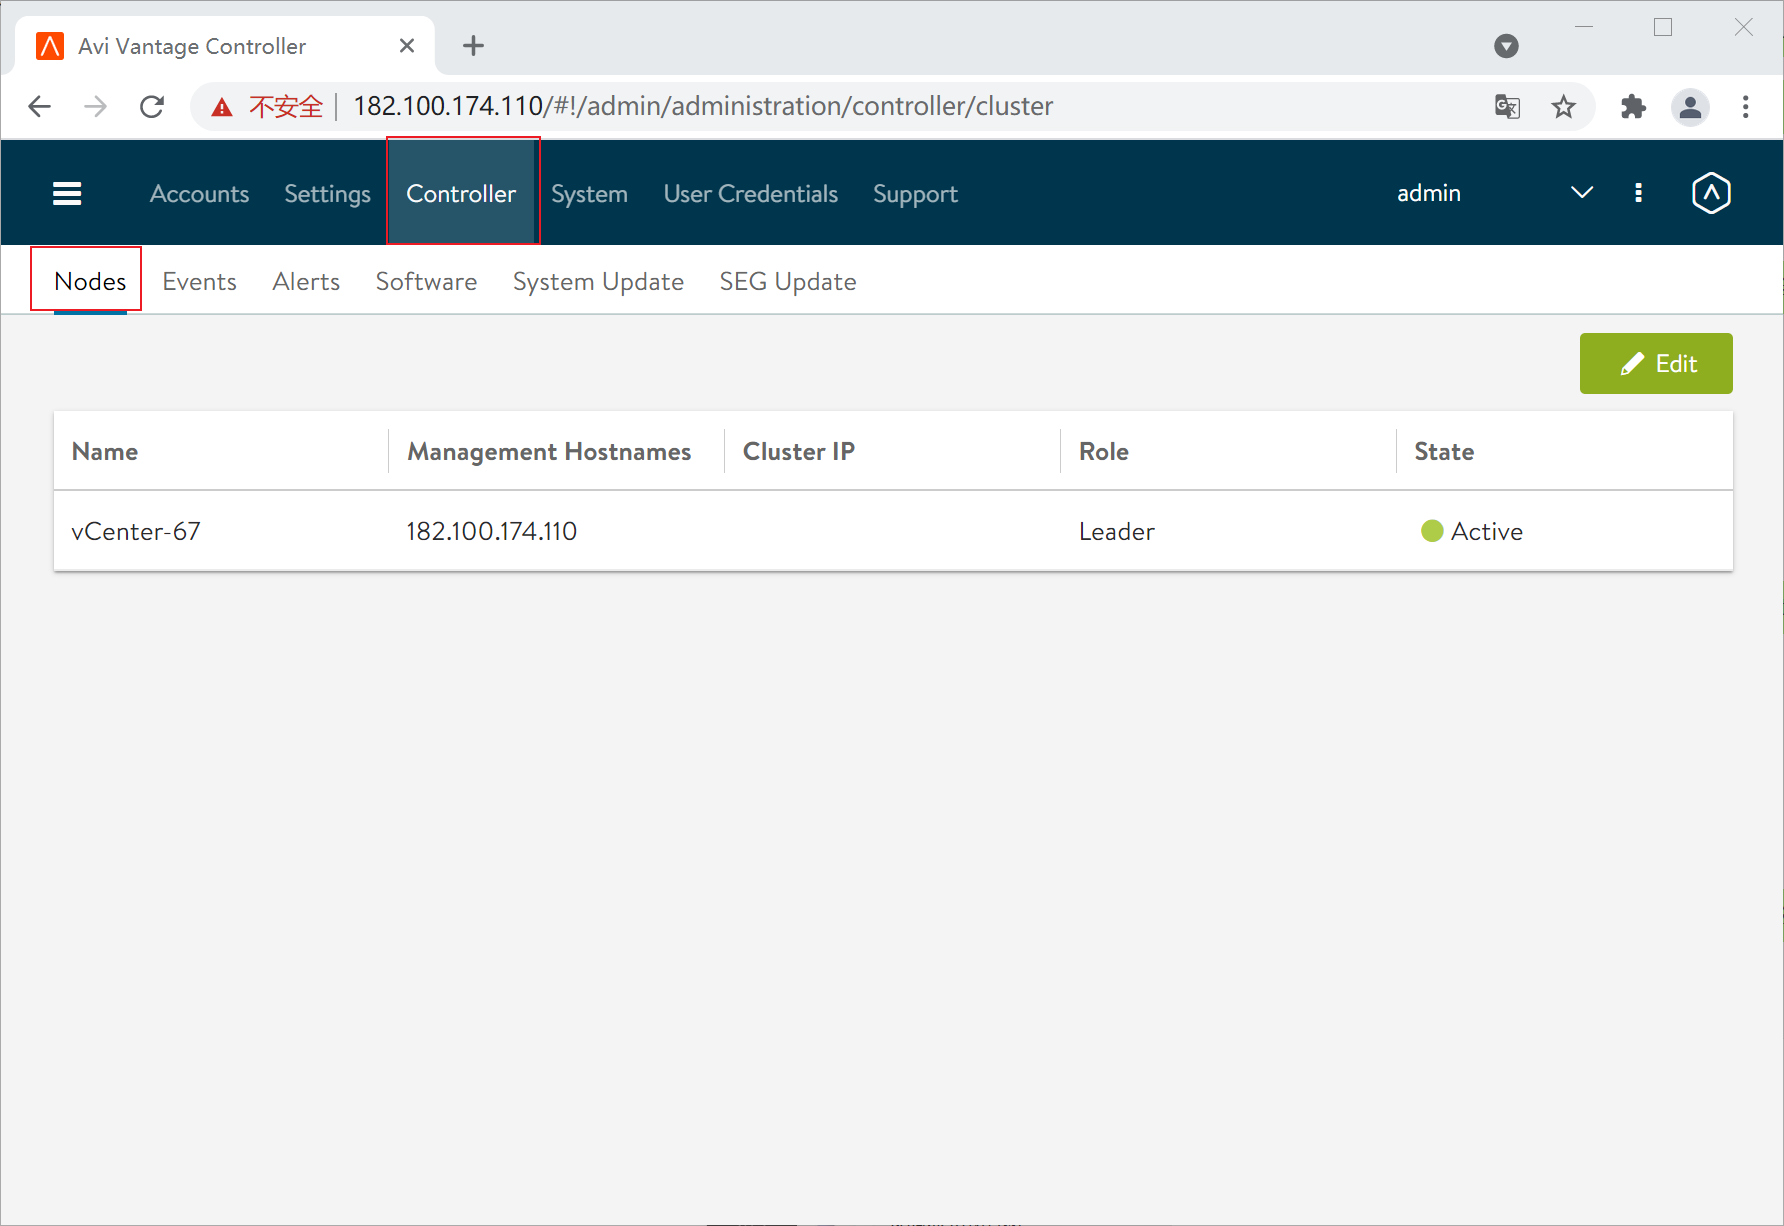Reload the page

(x=152, y=106)
